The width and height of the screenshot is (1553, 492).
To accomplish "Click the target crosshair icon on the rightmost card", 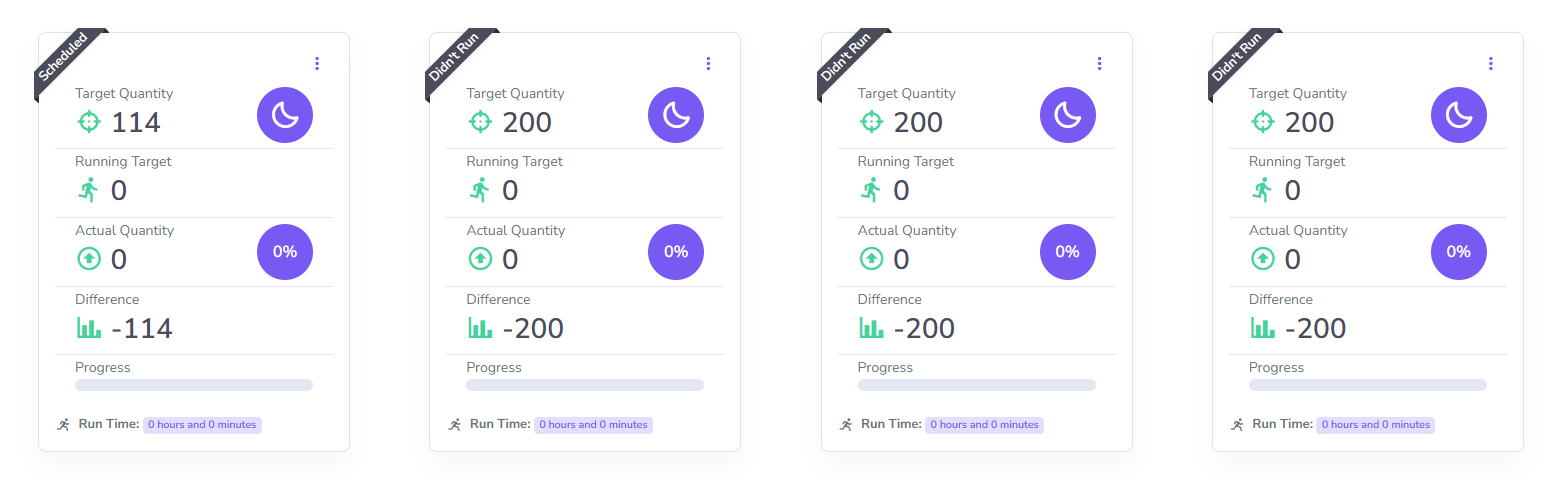I will pyautogui.click(x=1263, y=122).
